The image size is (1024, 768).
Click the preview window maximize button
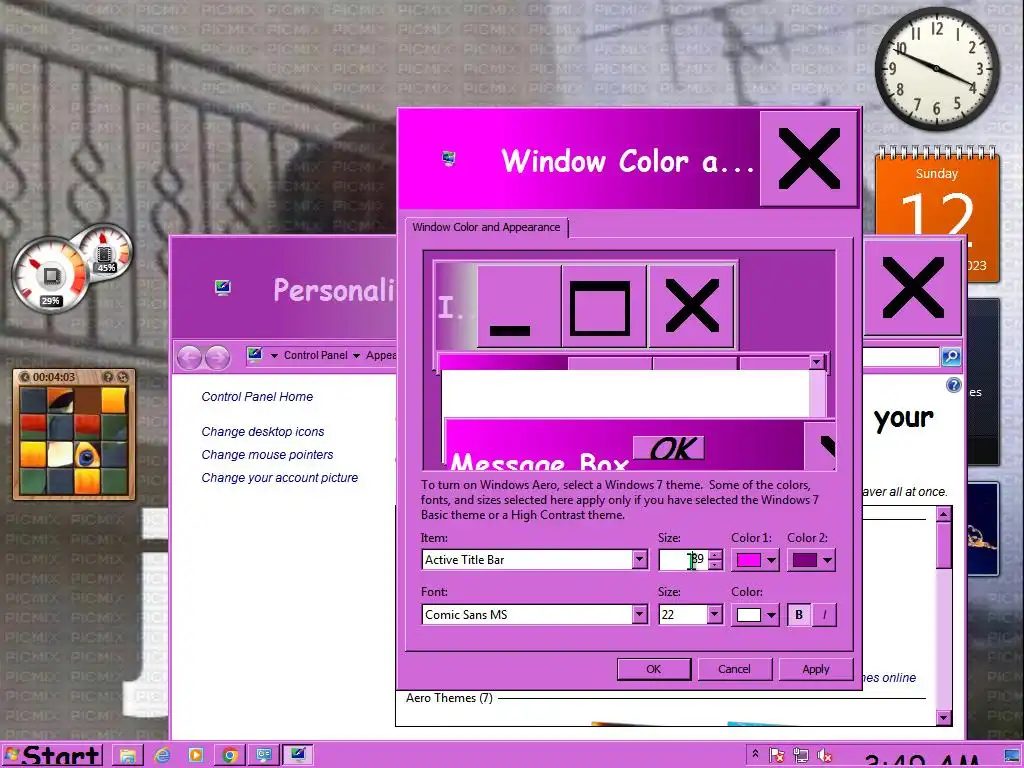point(604,306)
